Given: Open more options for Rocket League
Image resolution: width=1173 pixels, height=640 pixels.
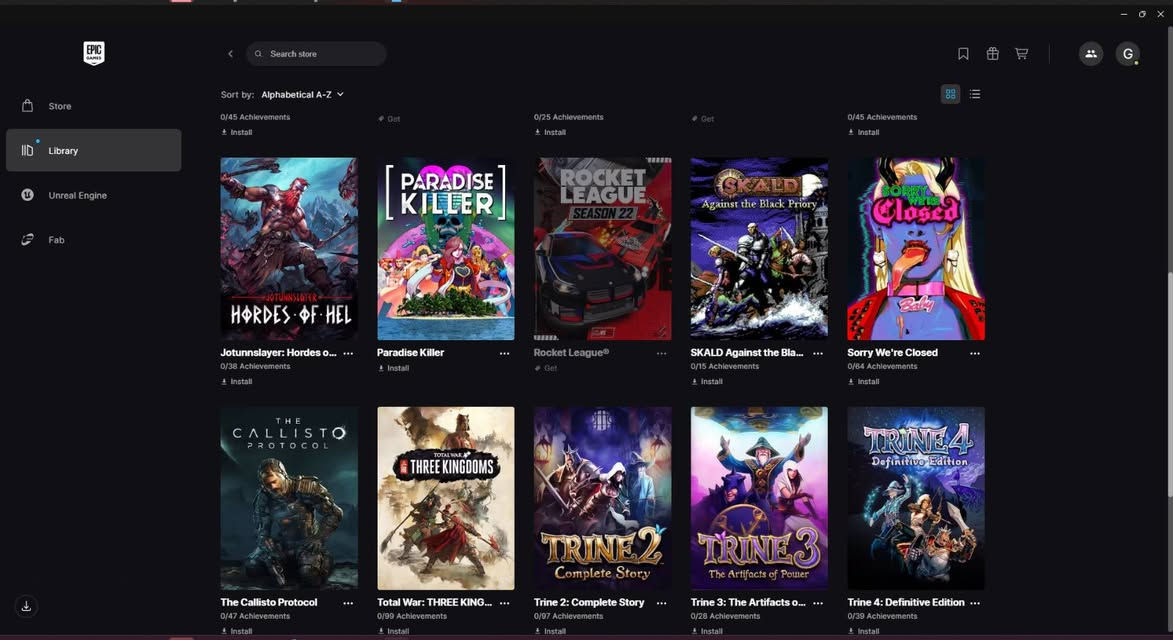Looking at the screenshot, I should tap(661, 353).
